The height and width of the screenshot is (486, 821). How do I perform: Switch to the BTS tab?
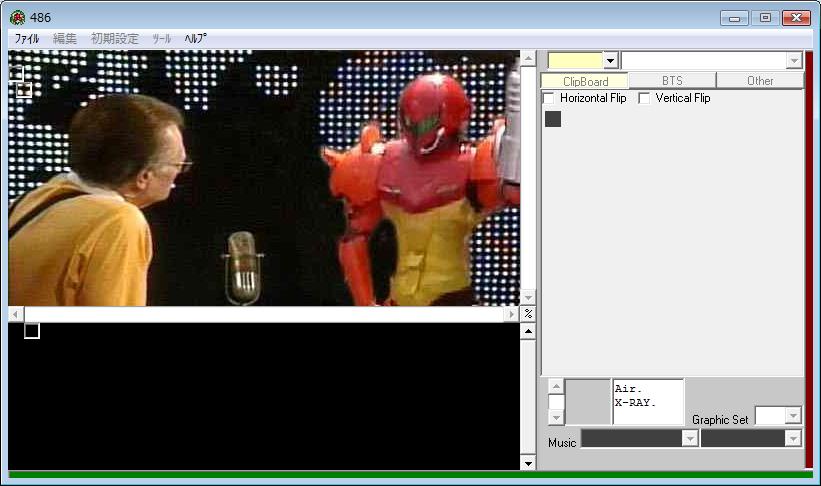(672, 81)
